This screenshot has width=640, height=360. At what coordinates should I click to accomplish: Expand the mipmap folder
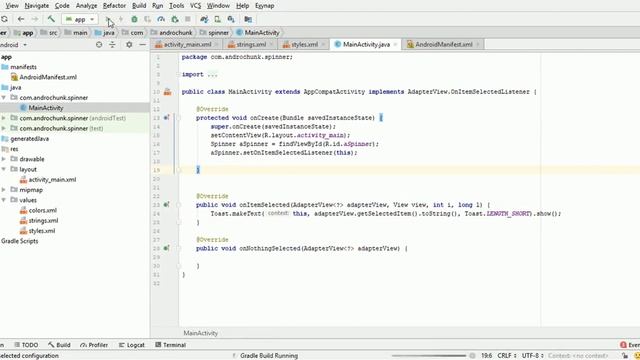pyautogui.click(x=4, y=190)
